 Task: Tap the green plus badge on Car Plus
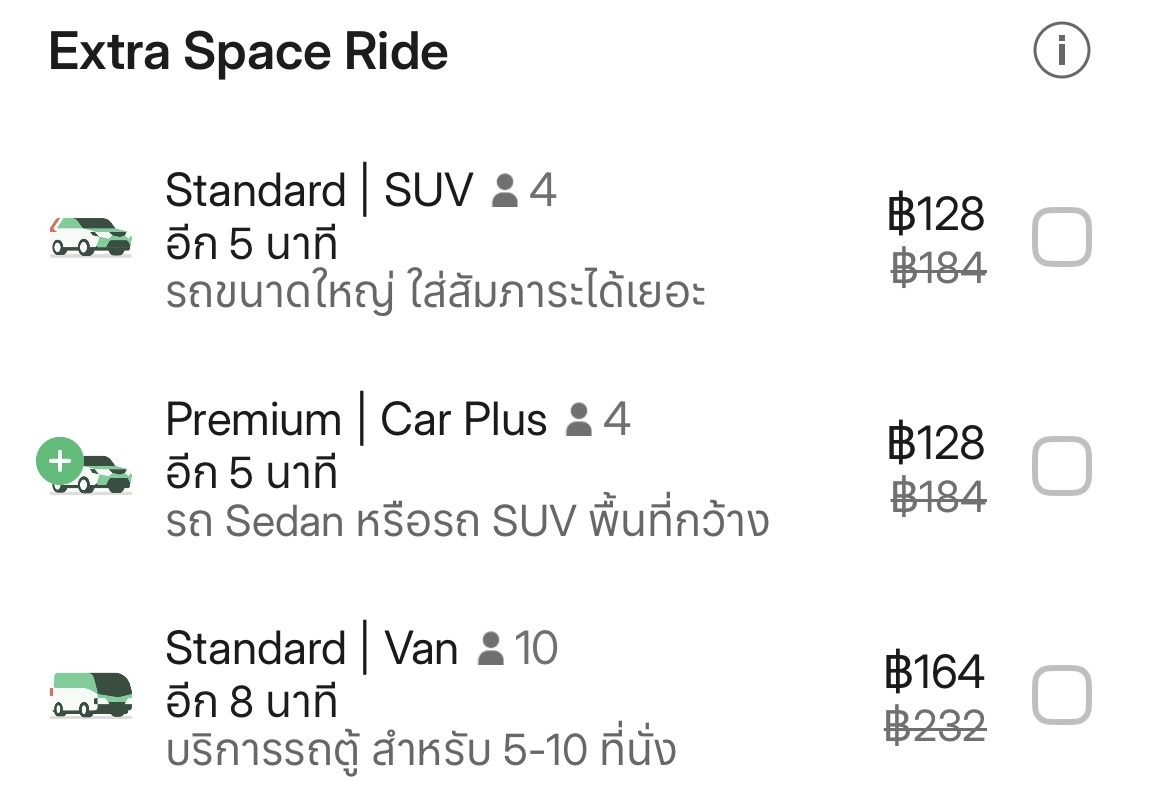(60, 461)
